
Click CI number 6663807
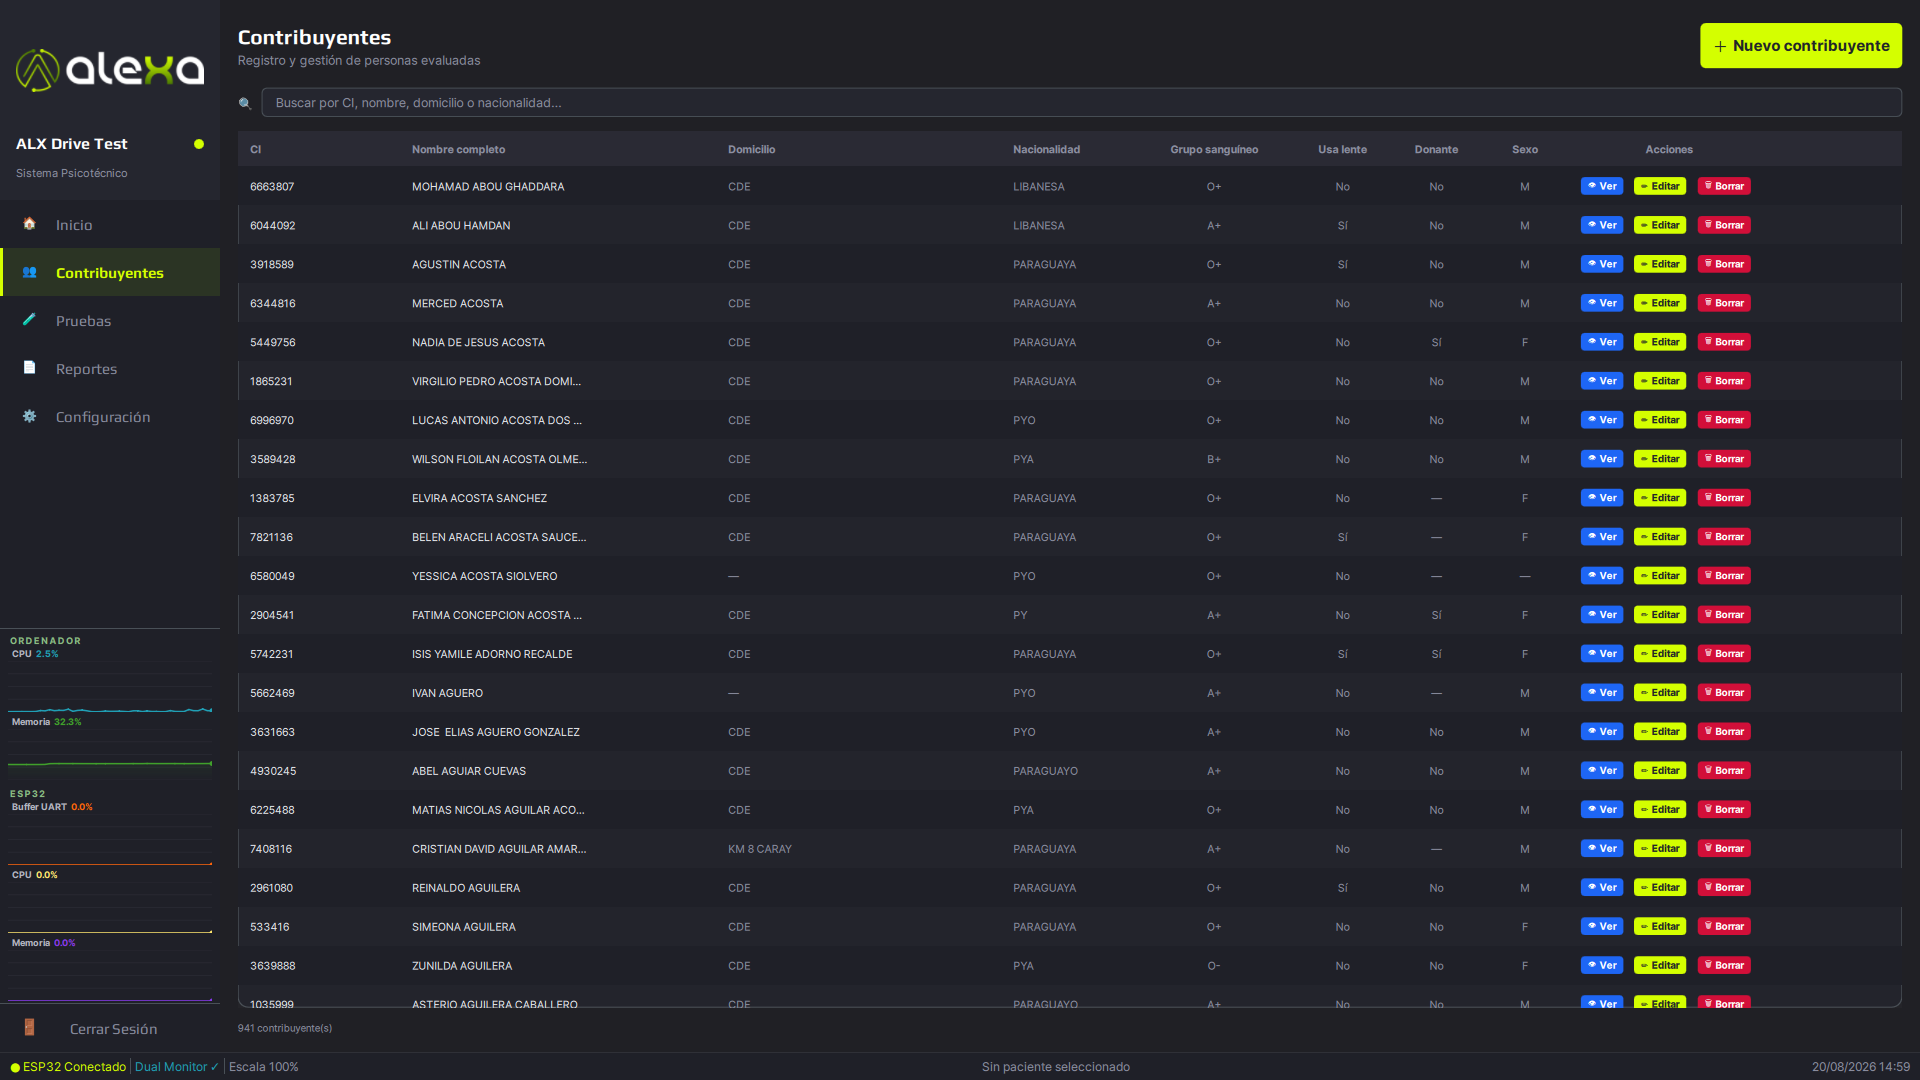(x=272, y=187)
